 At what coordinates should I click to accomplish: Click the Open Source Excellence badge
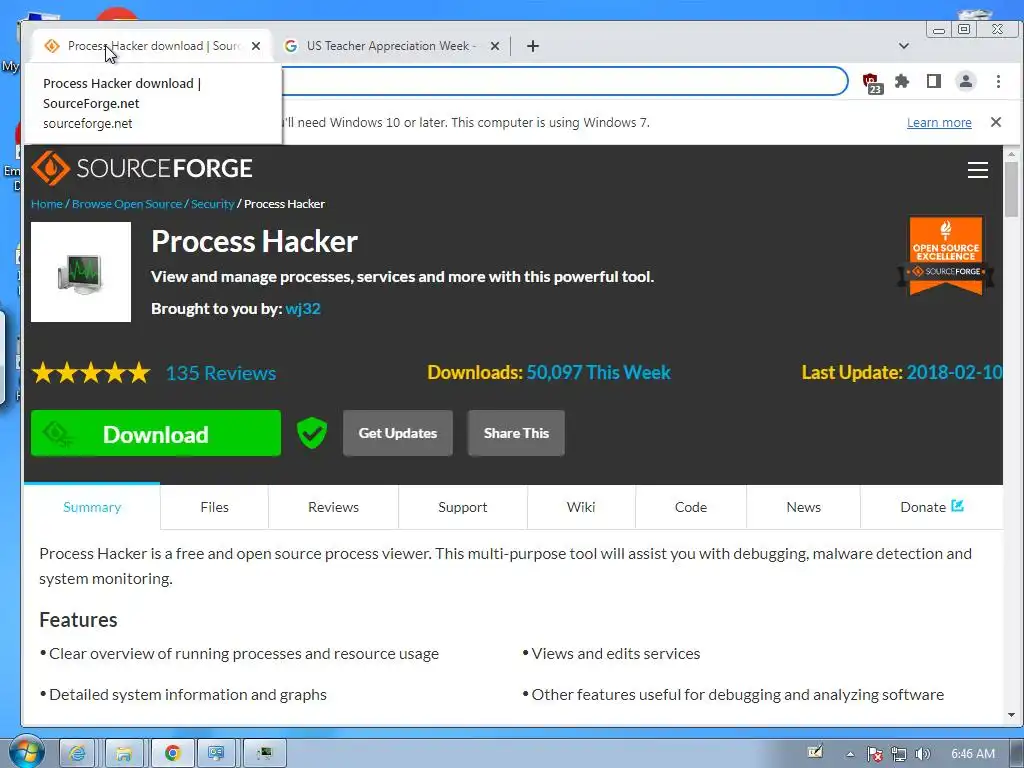[946, 256]
